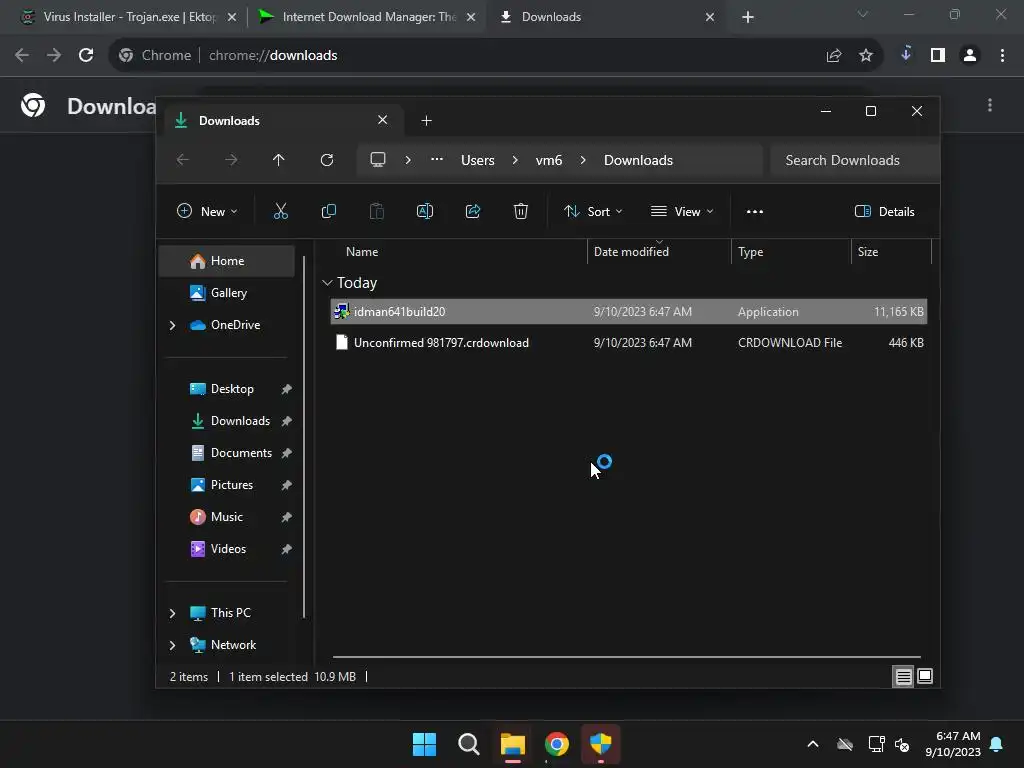Image resolution: width=1024 pixels, height=768 pixels.
Task: Open Videos in the navigation pane
Action: tap(227, 549)
